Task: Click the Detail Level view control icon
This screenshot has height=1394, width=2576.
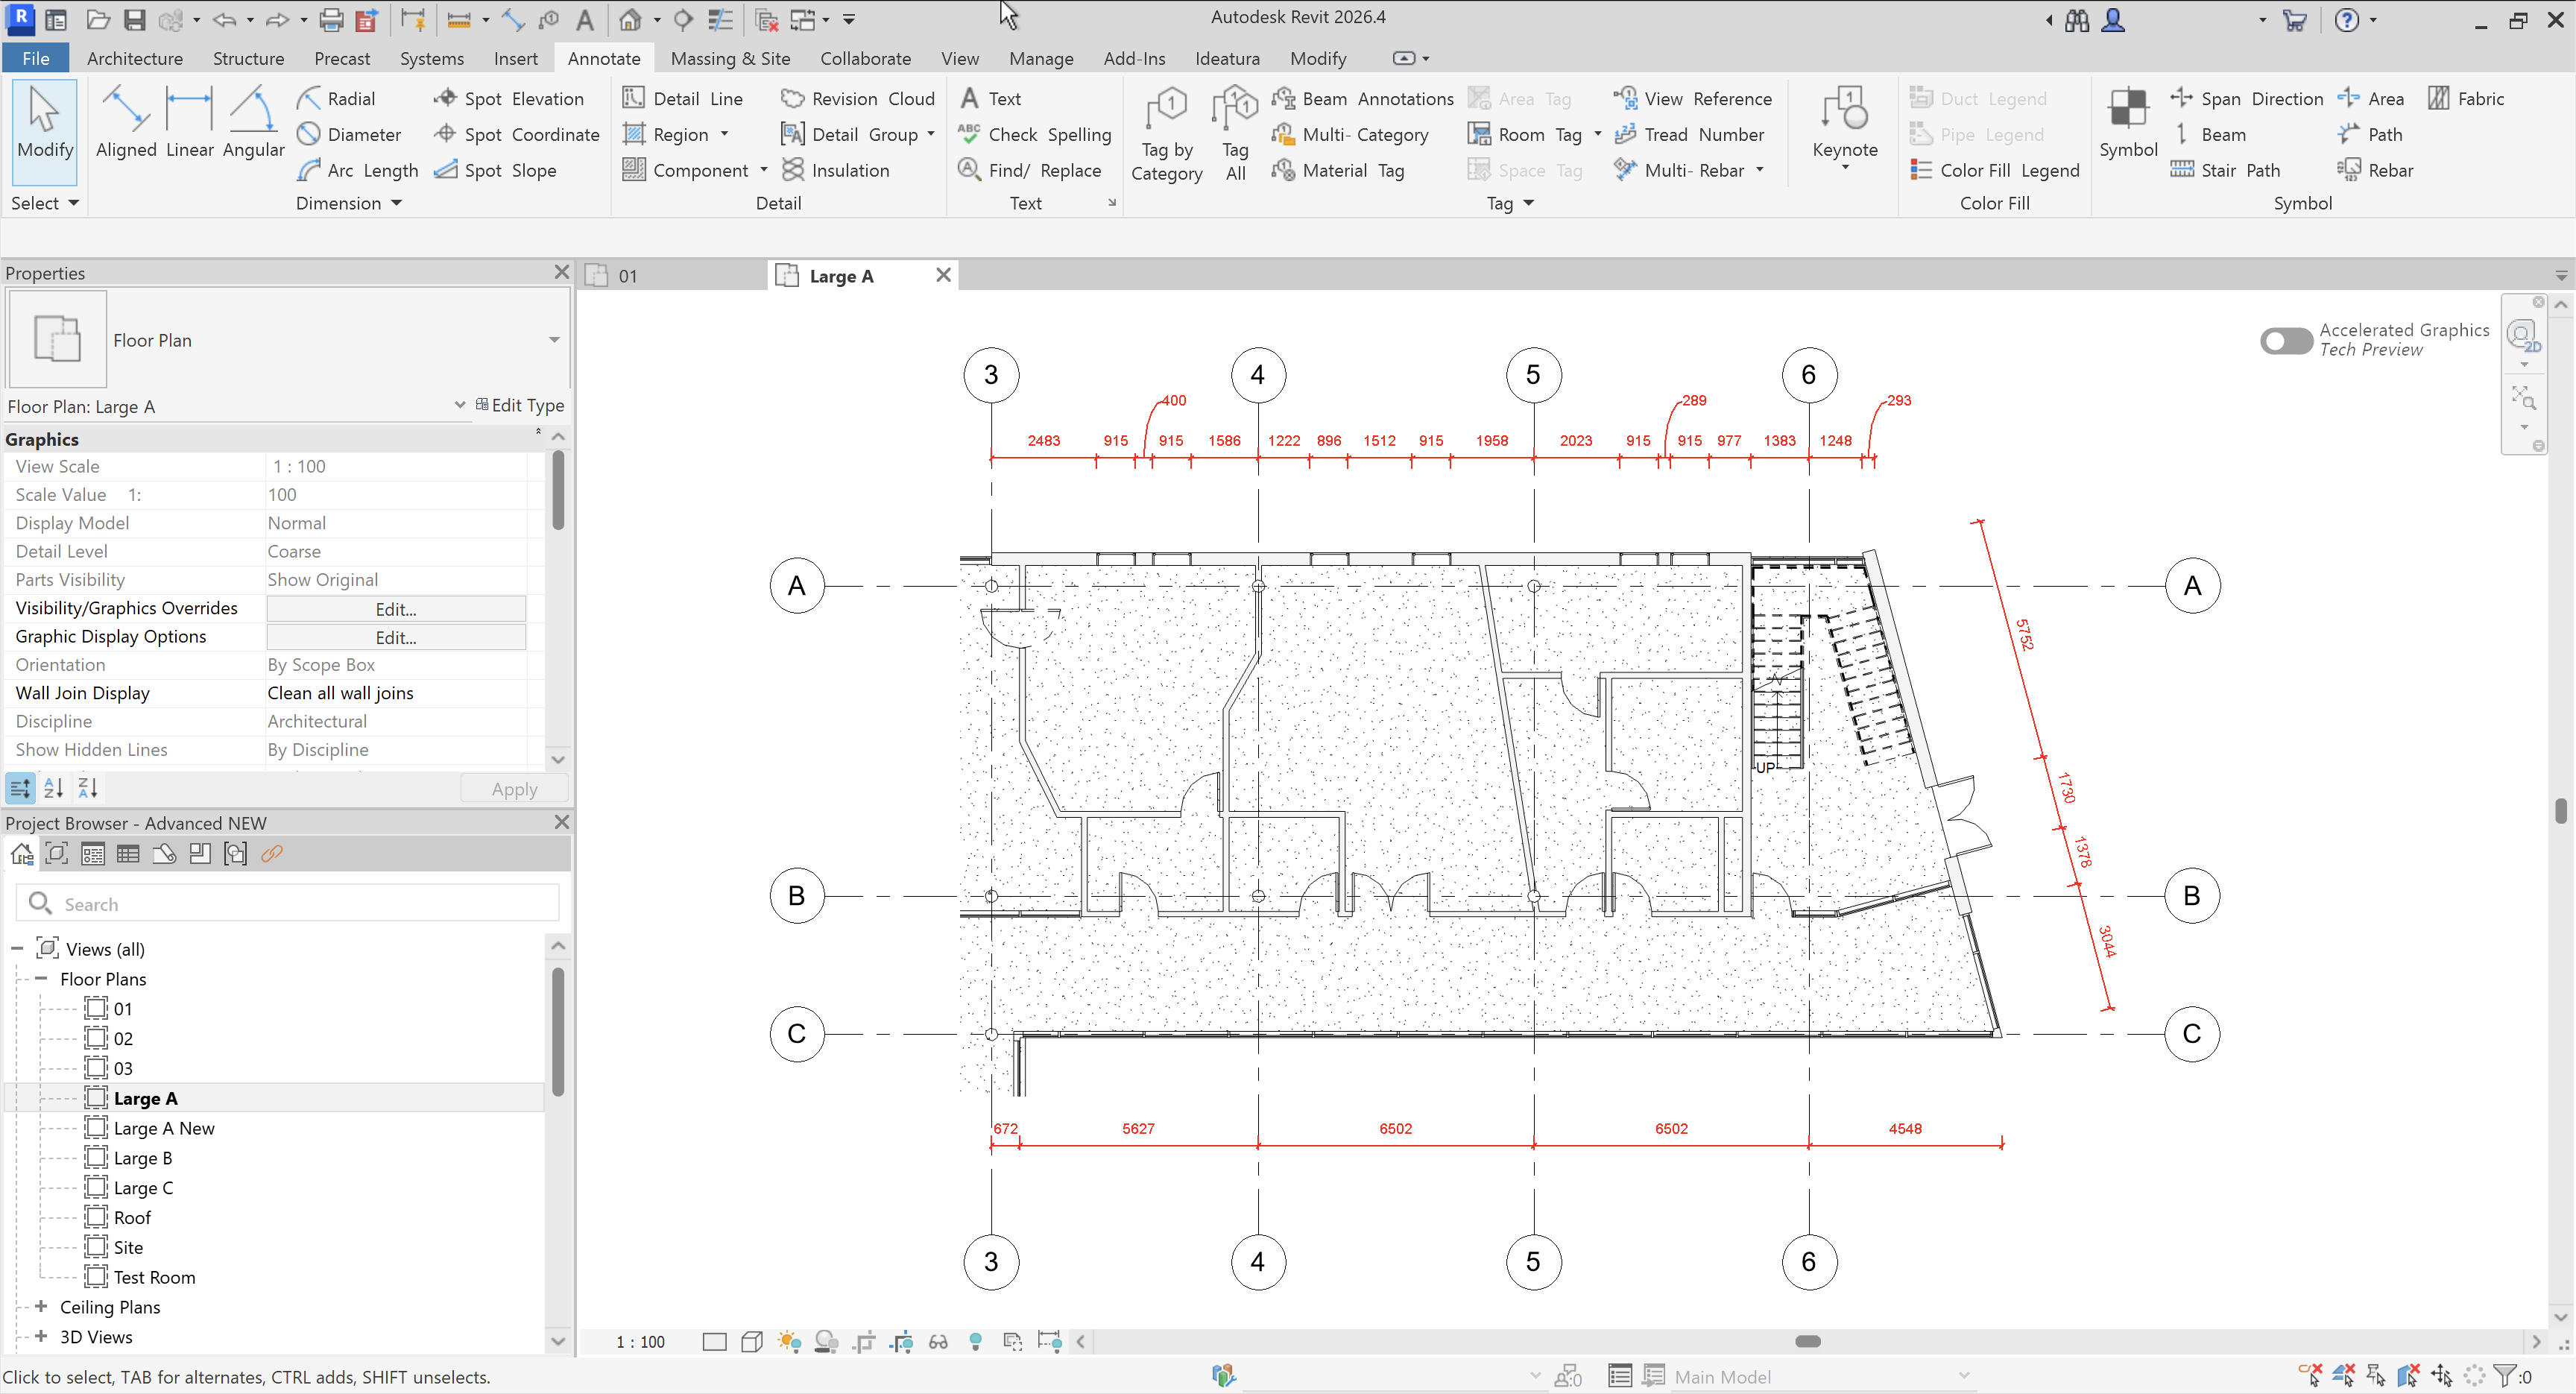Action: click(x=714, y=1341)
